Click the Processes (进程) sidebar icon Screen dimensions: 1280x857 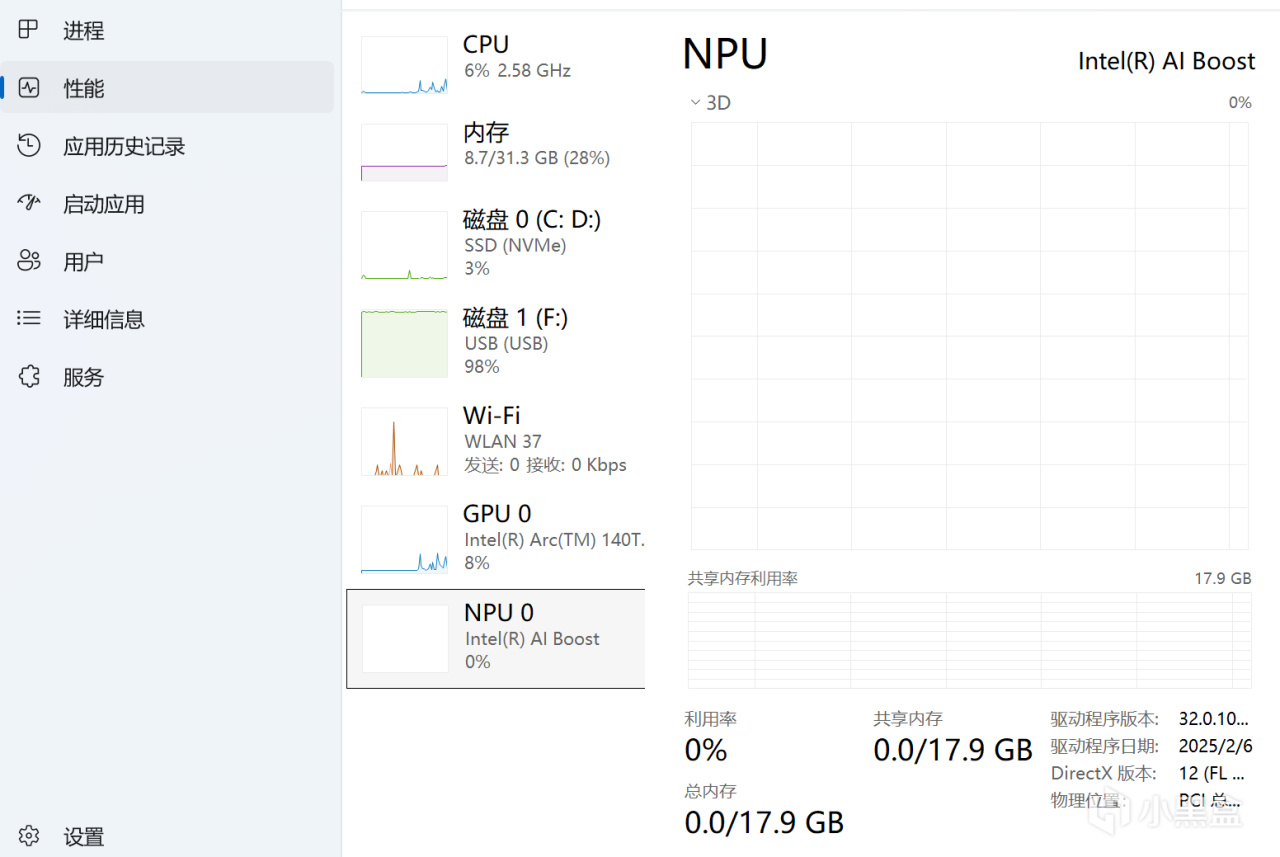(x=29, y=30)
